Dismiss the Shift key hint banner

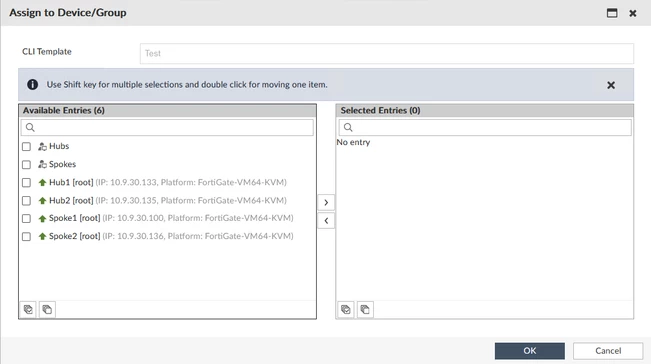pyautogui.click(x=611, y=85)
